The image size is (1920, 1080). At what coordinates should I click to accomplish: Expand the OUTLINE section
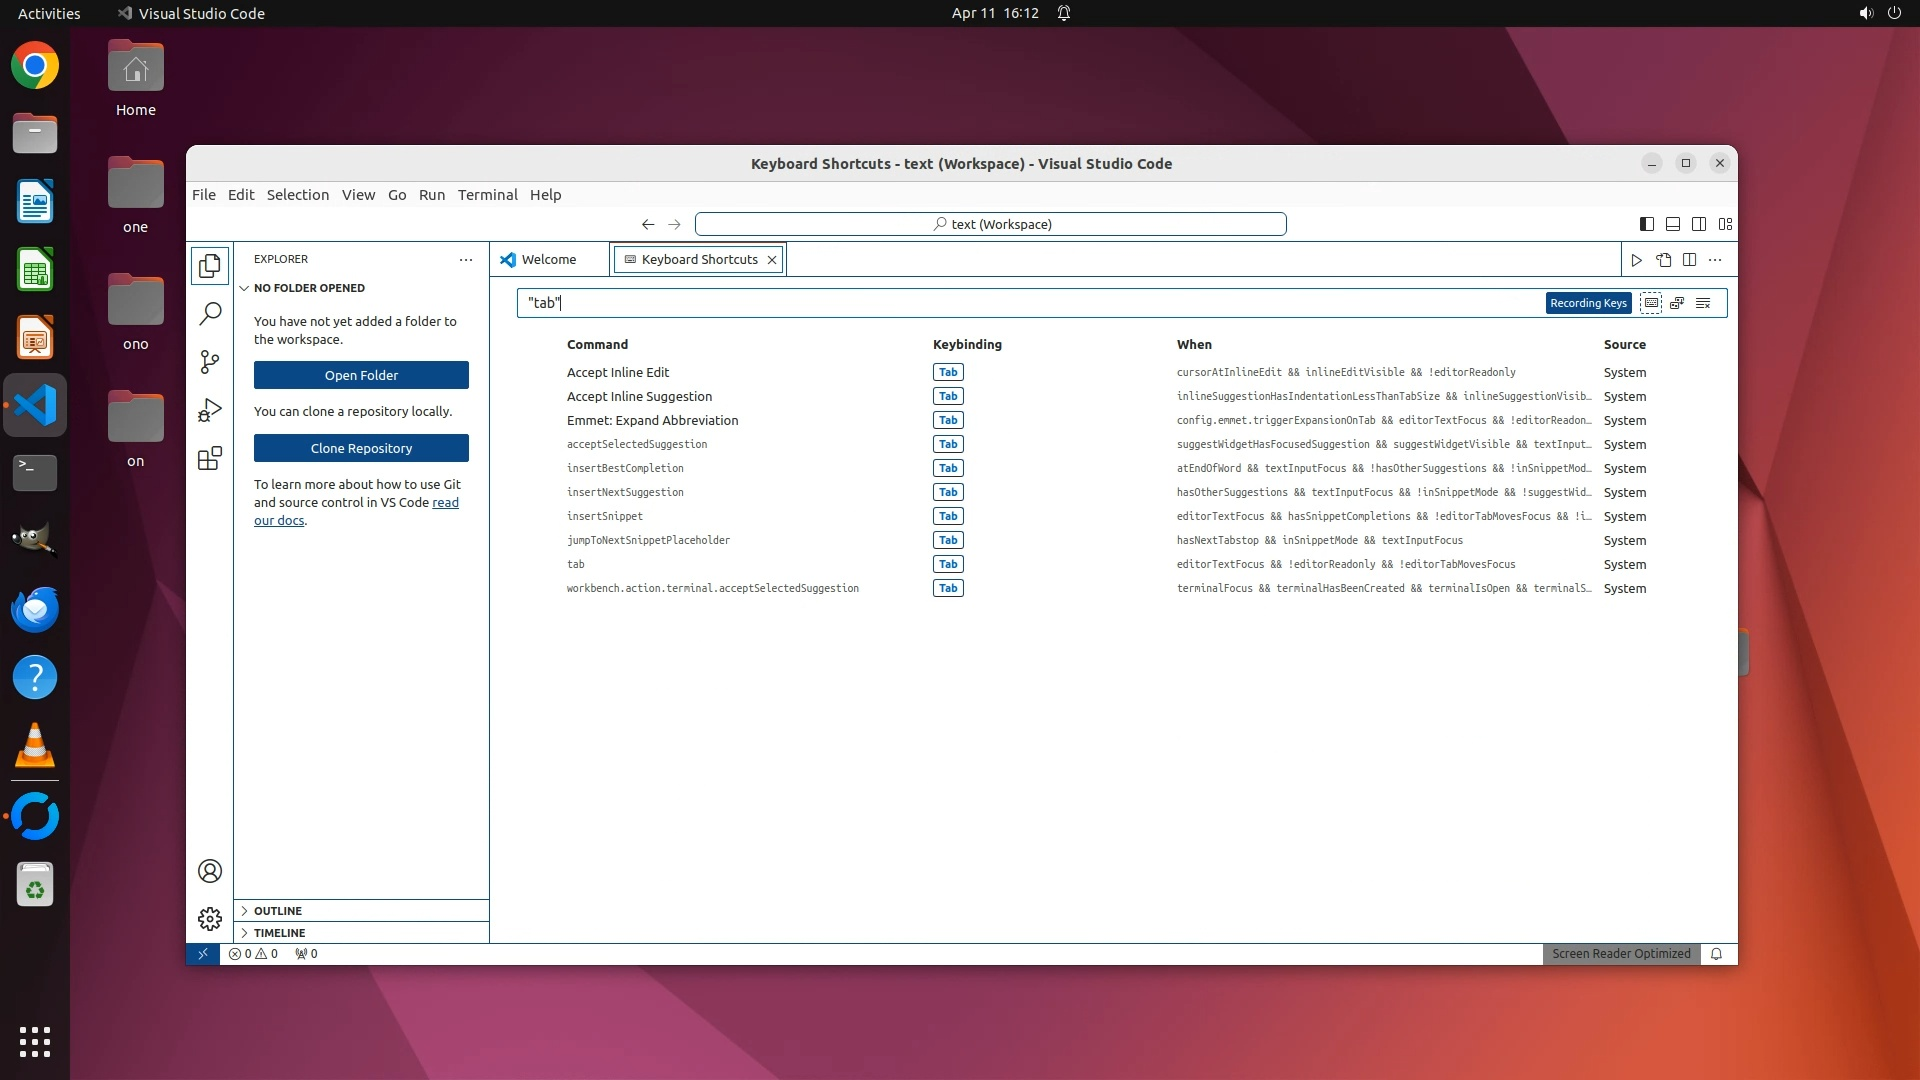[277, 911]
